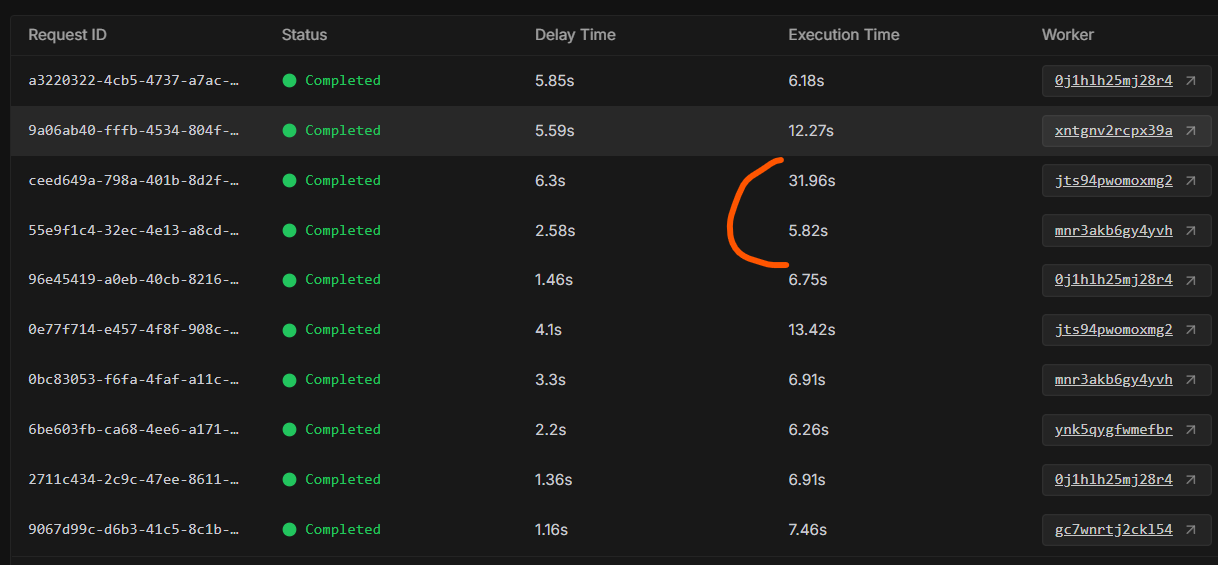Click the 31.96s execution time value
Screen dimensions: 1218x565
(811, 181)
